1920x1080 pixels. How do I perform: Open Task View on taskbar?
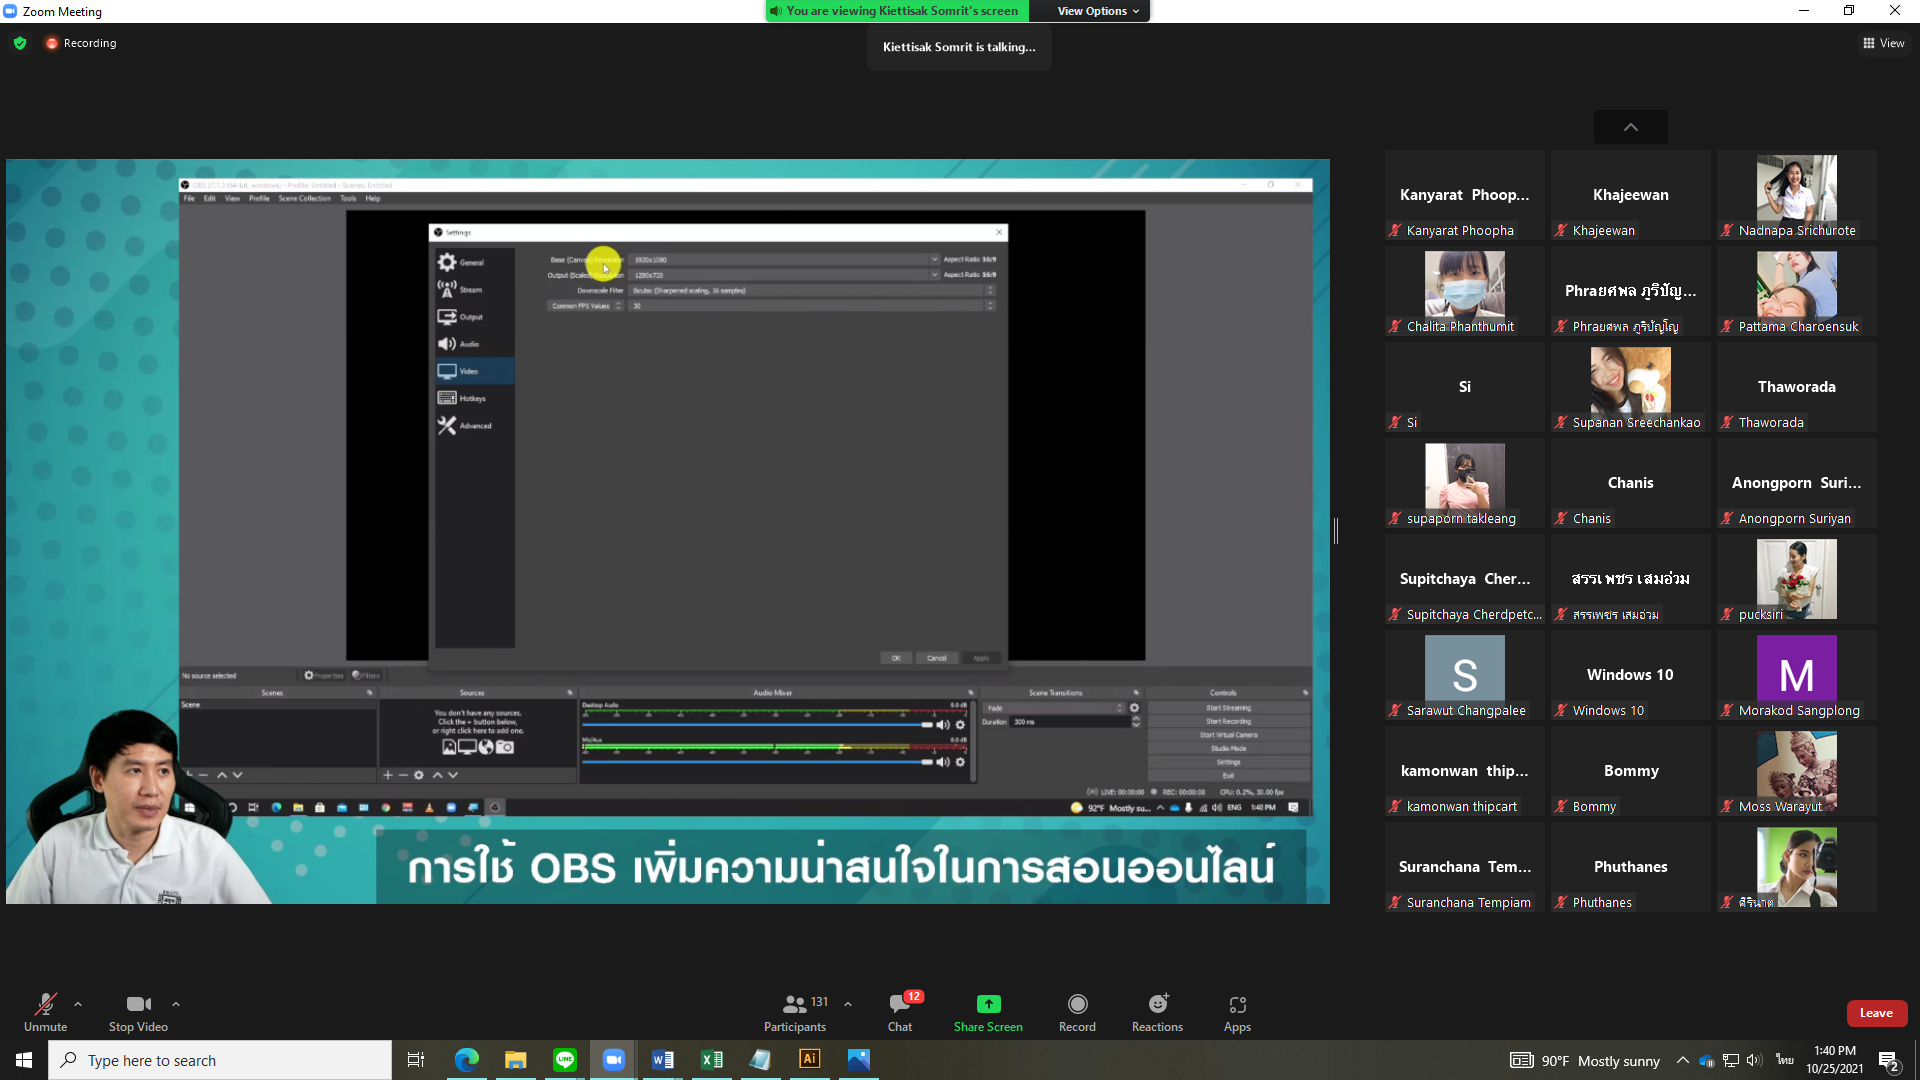[416, 1060]
